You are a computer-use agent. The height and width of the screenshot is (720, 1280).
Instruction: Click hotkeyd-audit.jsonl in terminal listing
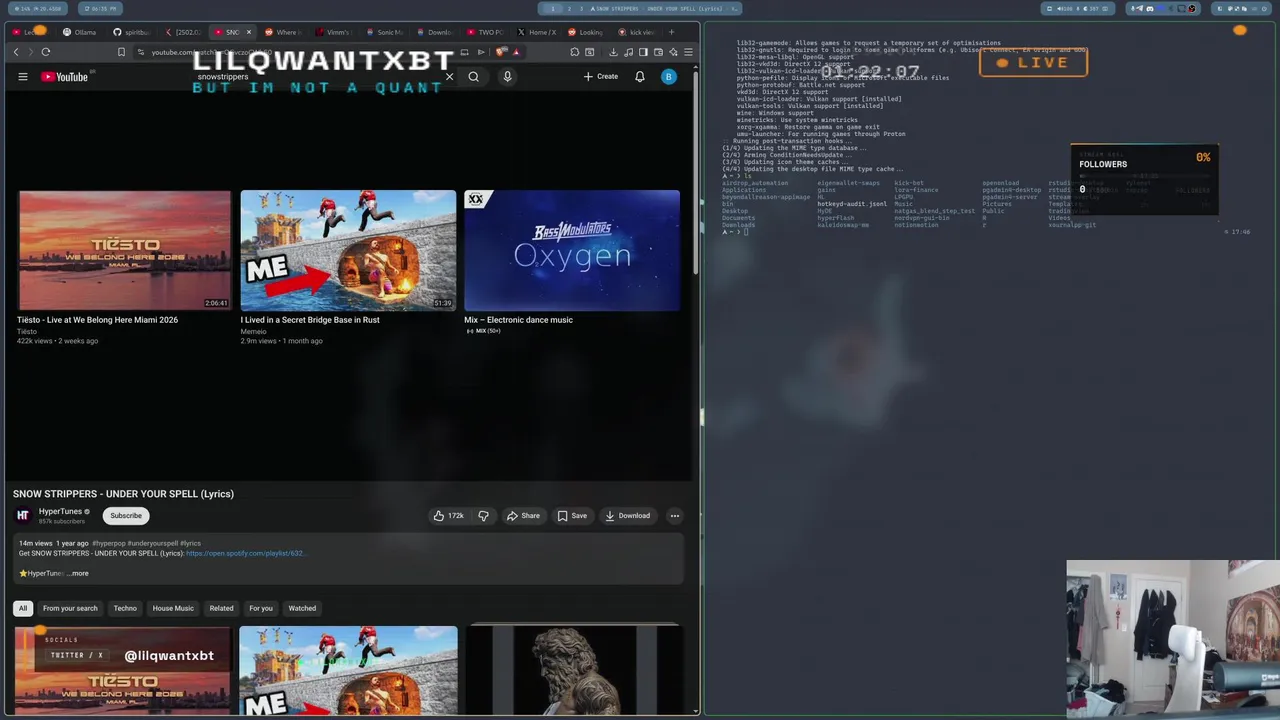click(852, 204)
